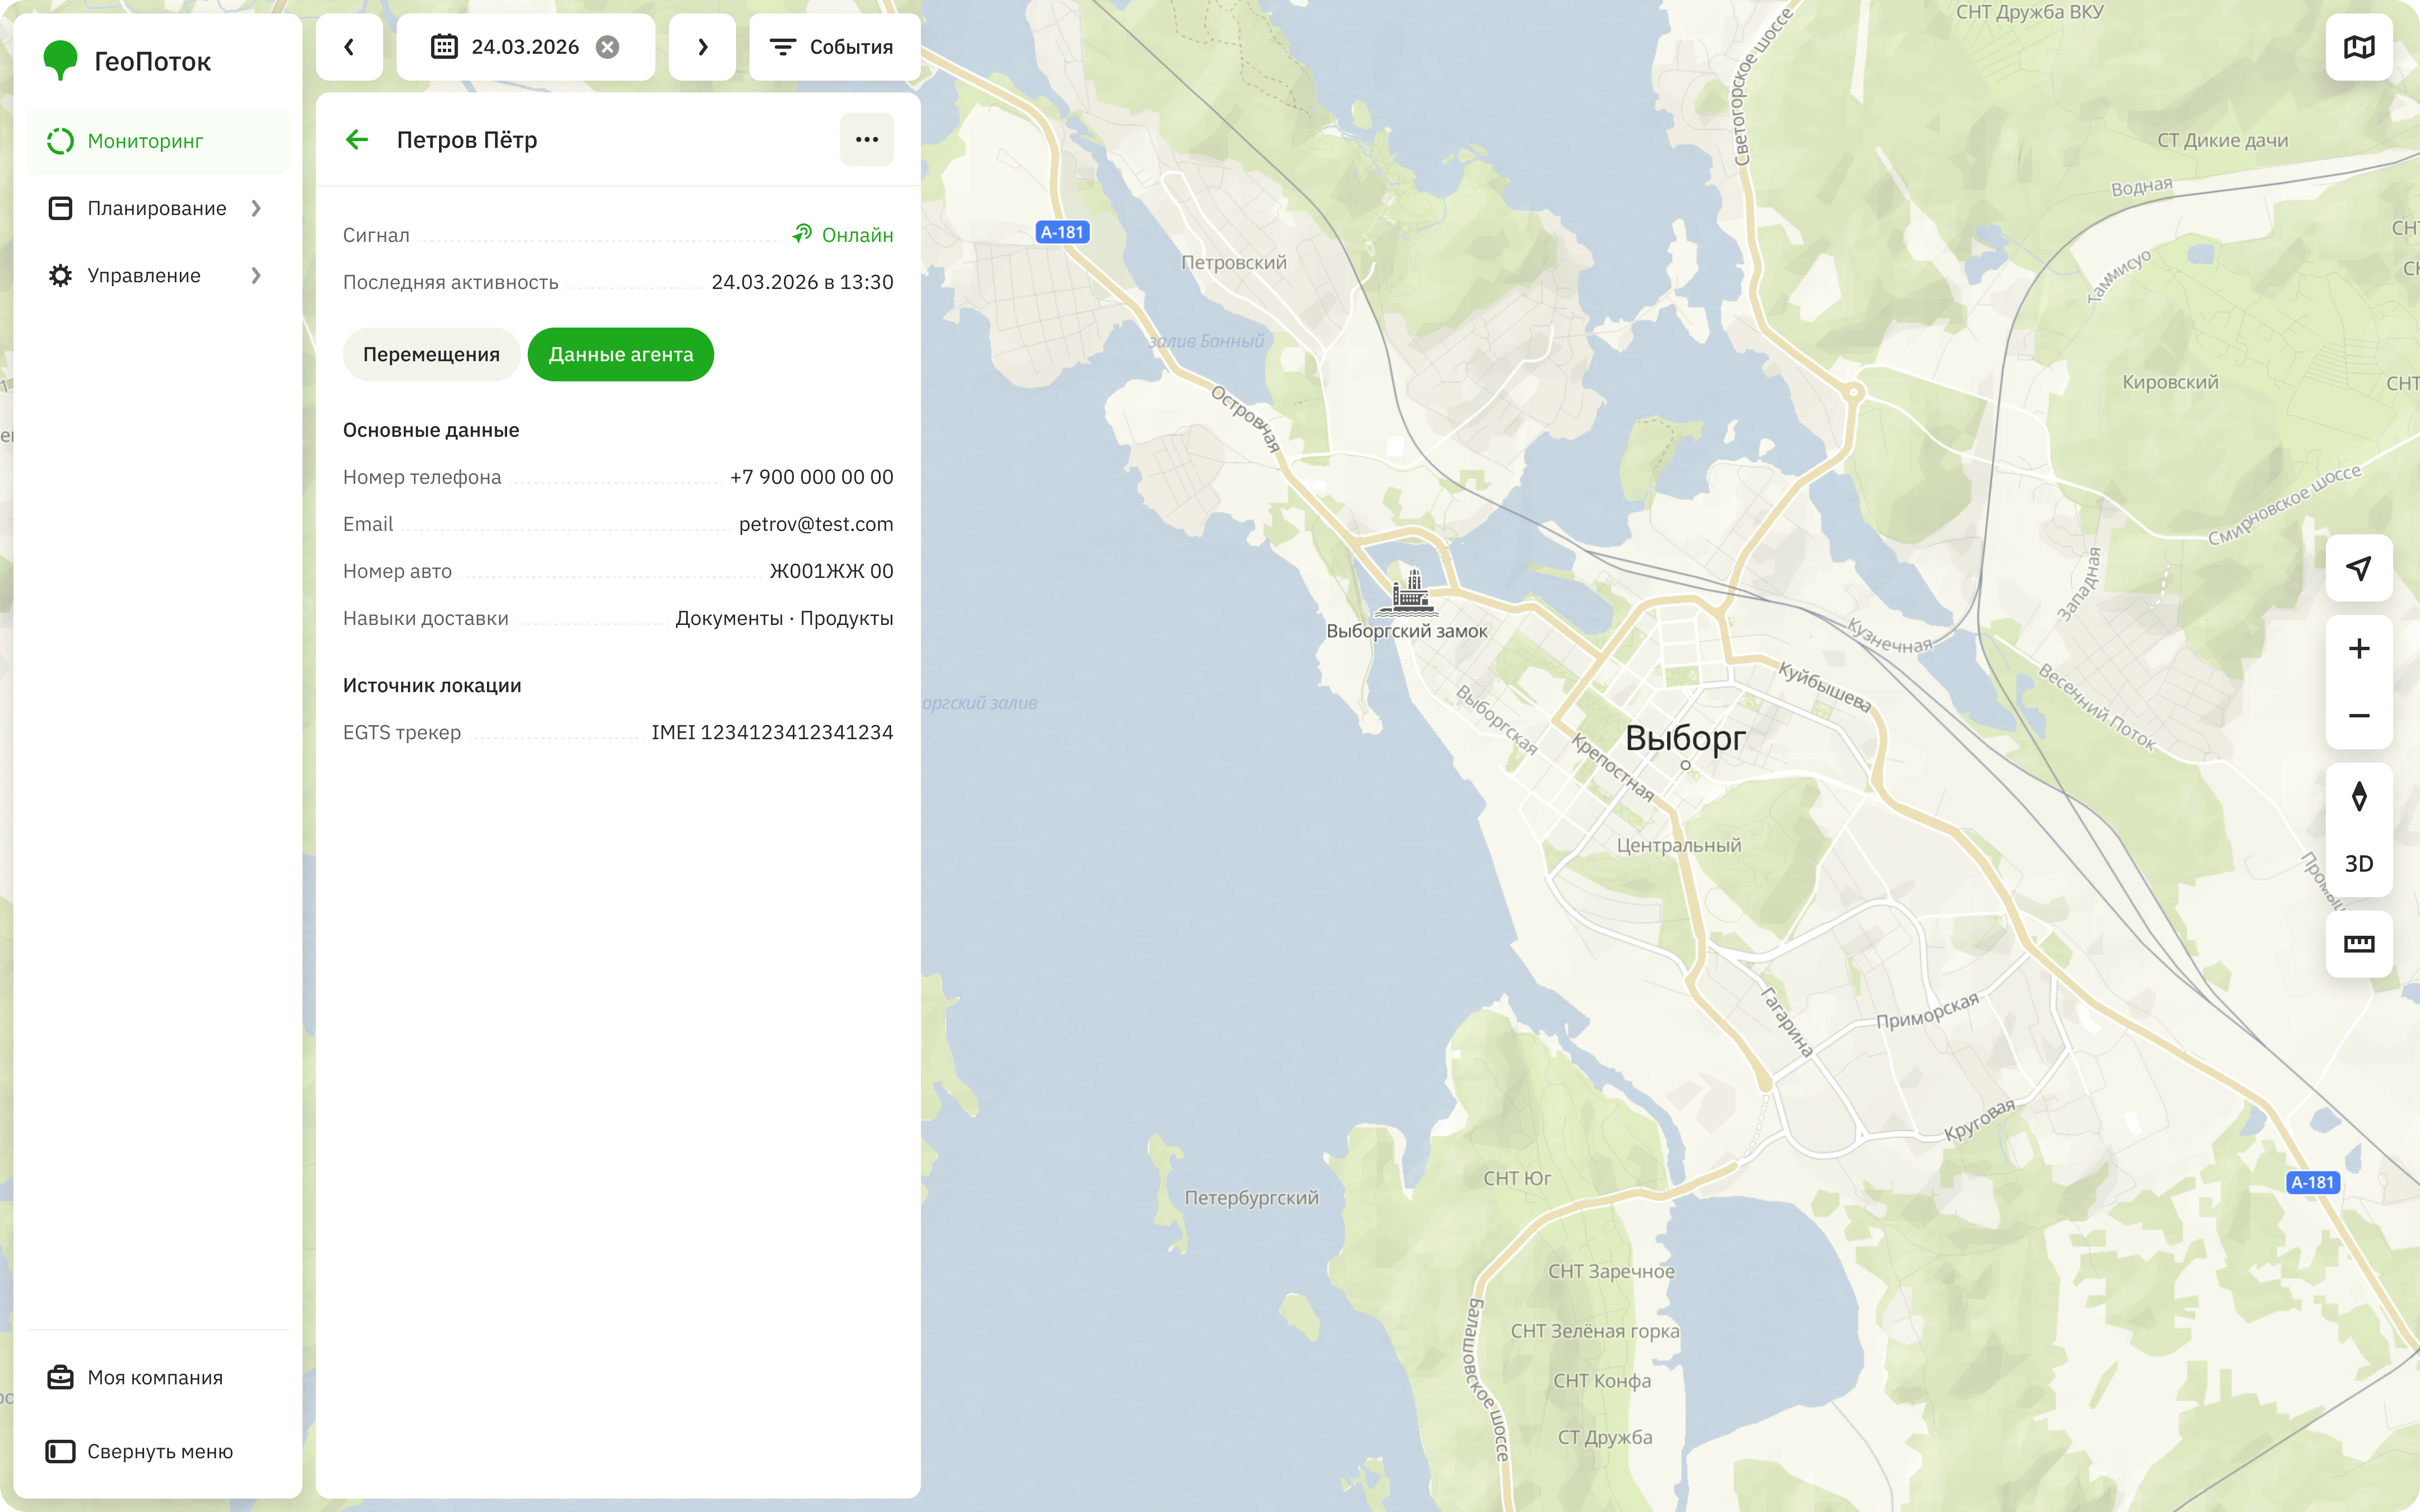The width and height of the screenshot is (2420, 1512).
Task: Go back from Петров Пётр card
Action: click(x=357, y=140)
